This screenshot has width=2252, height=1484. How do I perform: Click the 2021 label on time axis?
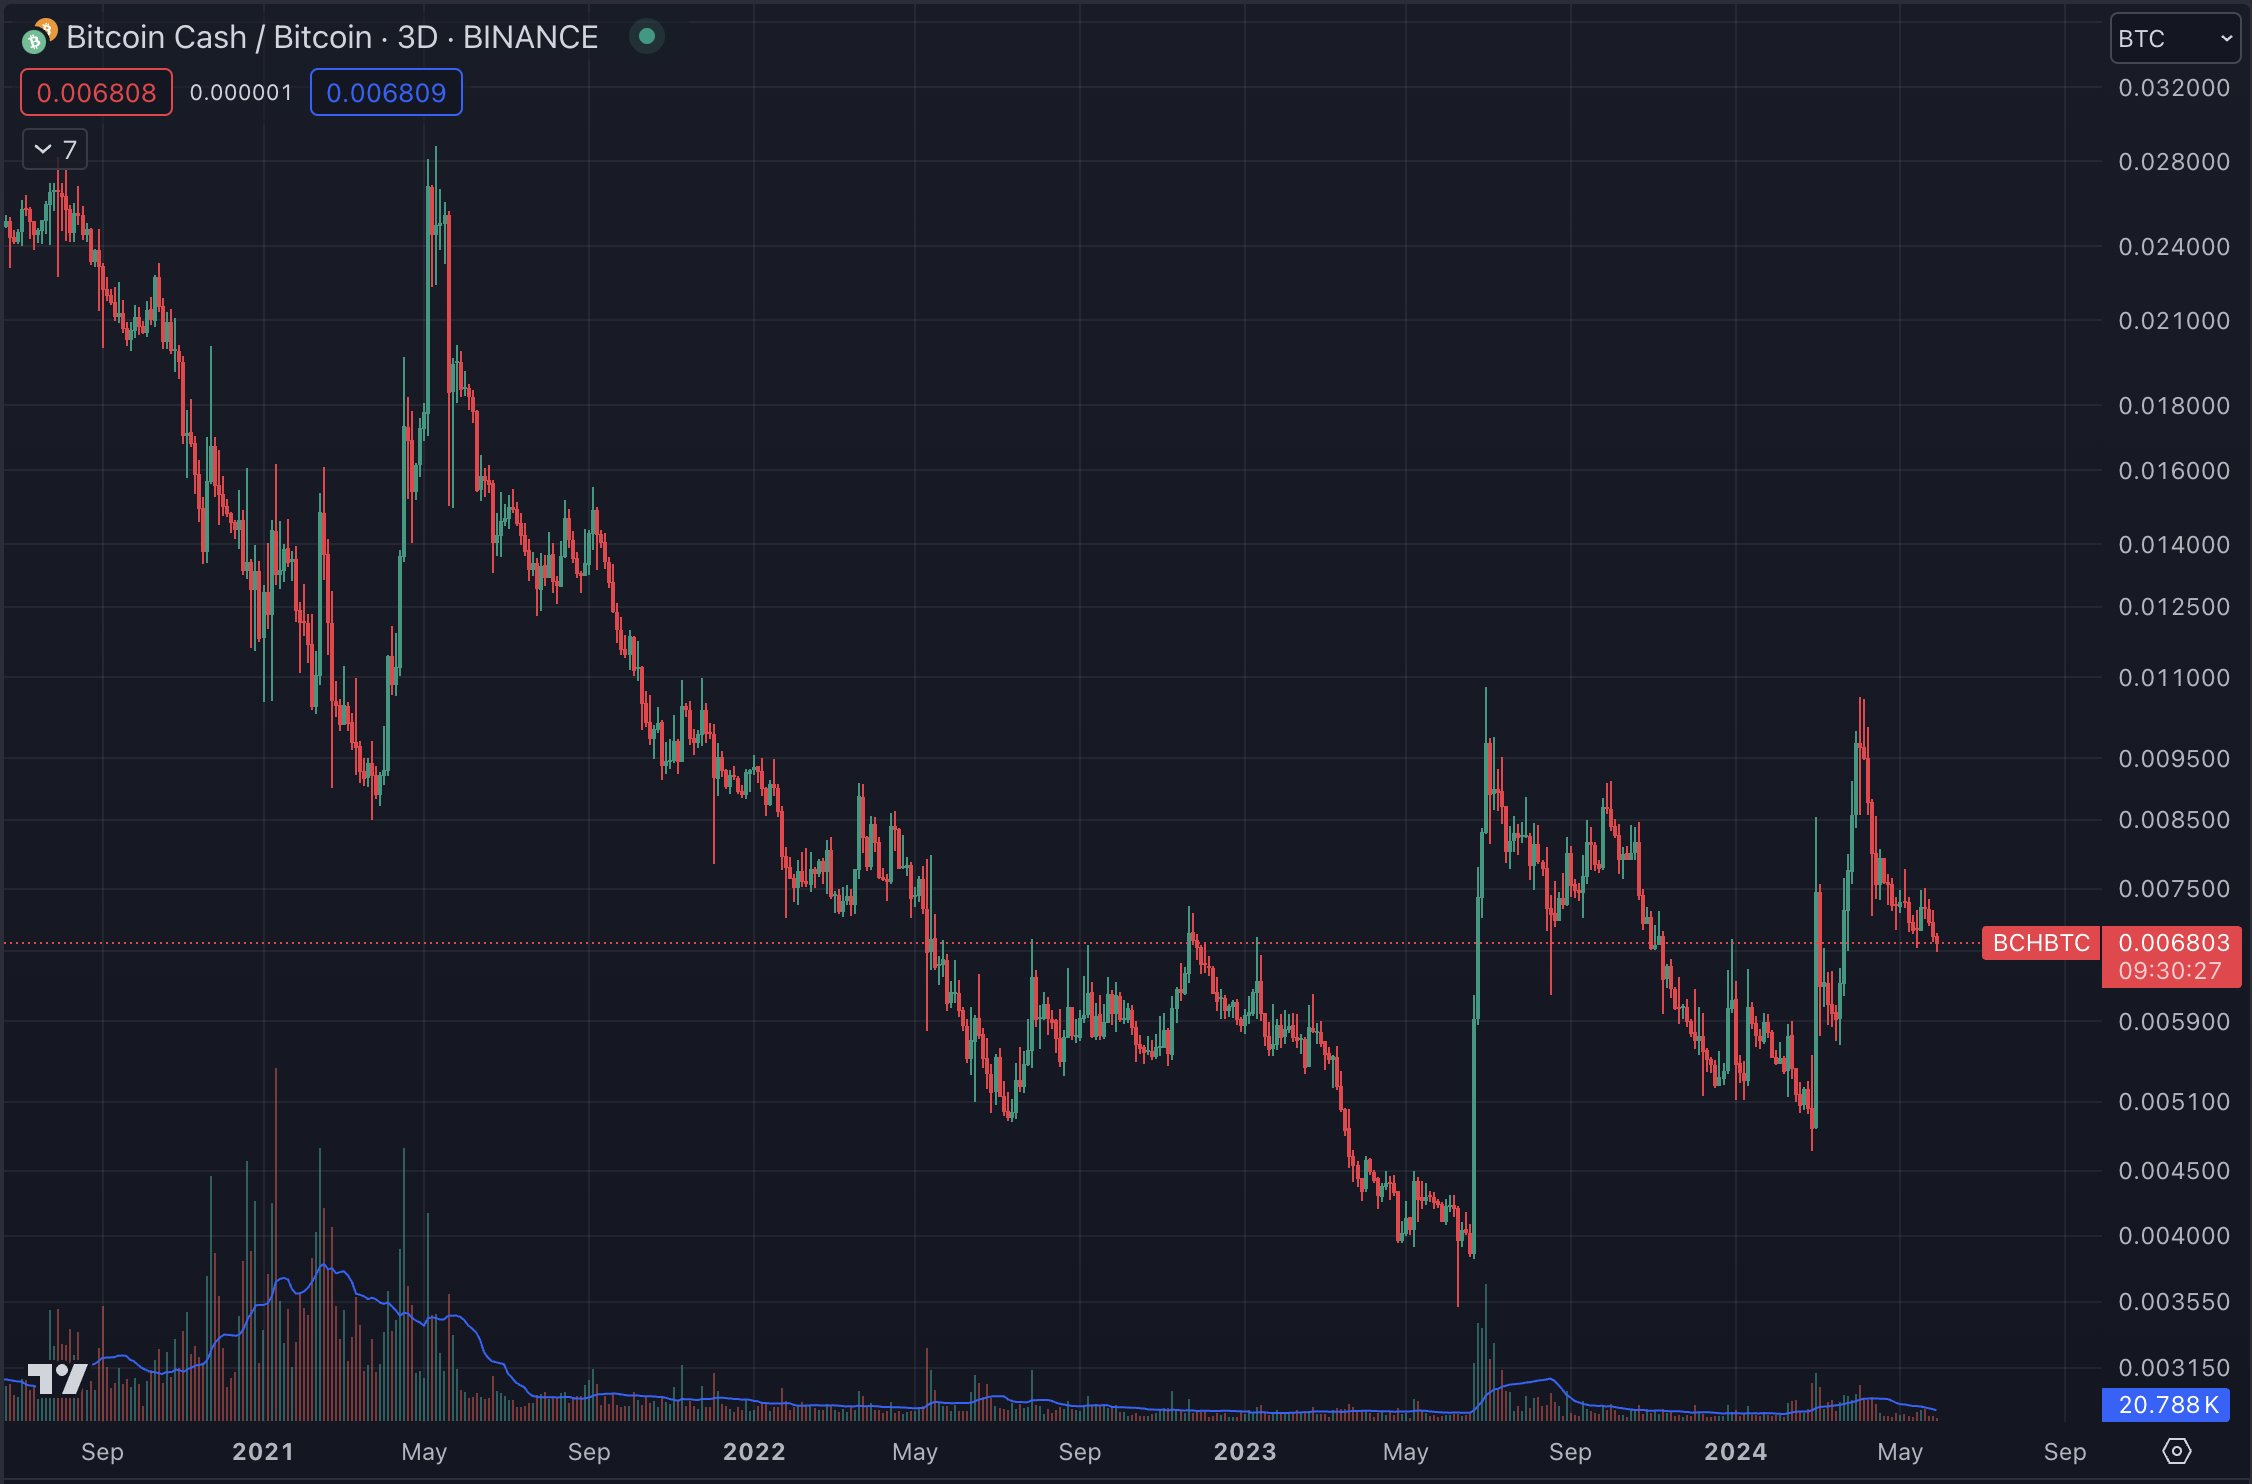[x=263, y=1452]
